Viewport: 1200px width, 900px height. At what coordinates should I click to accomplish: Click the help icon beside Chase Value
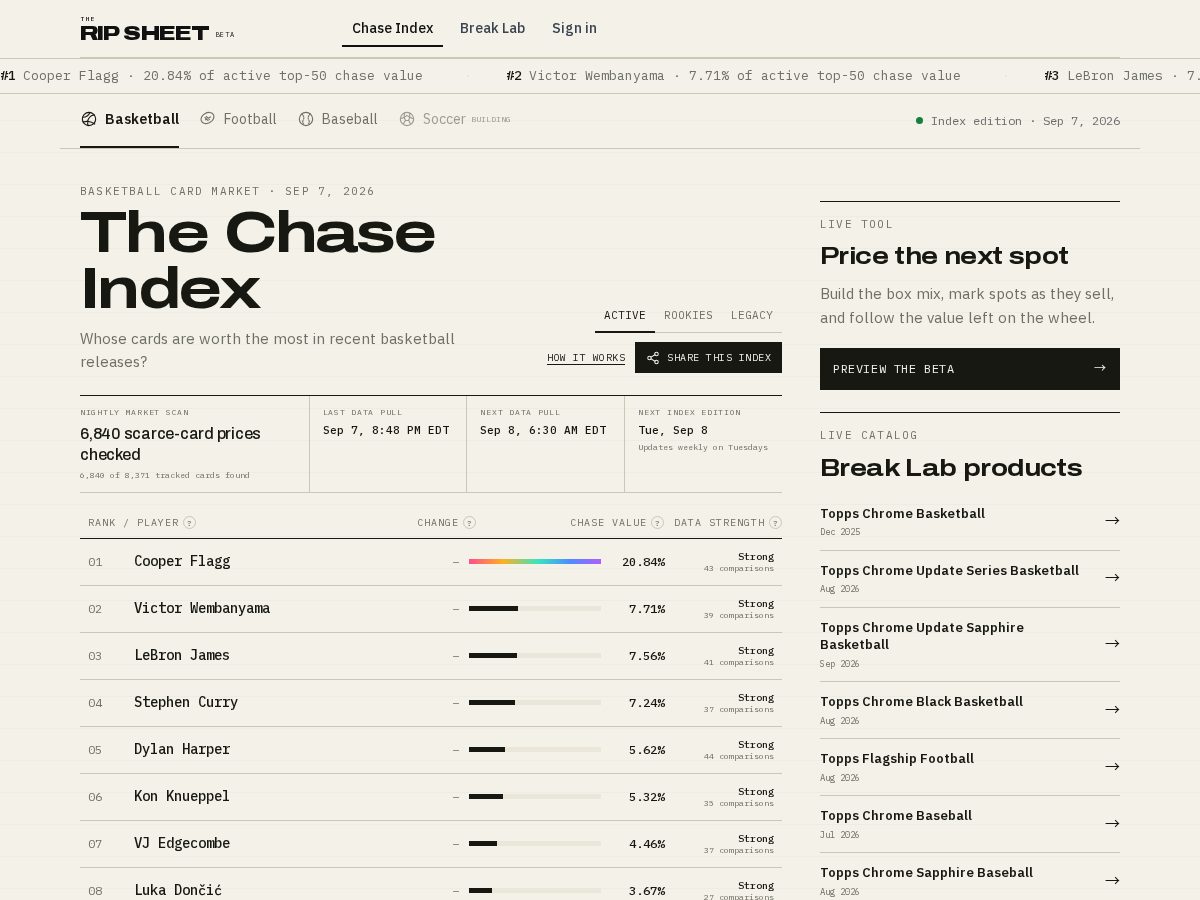[657, 523]
